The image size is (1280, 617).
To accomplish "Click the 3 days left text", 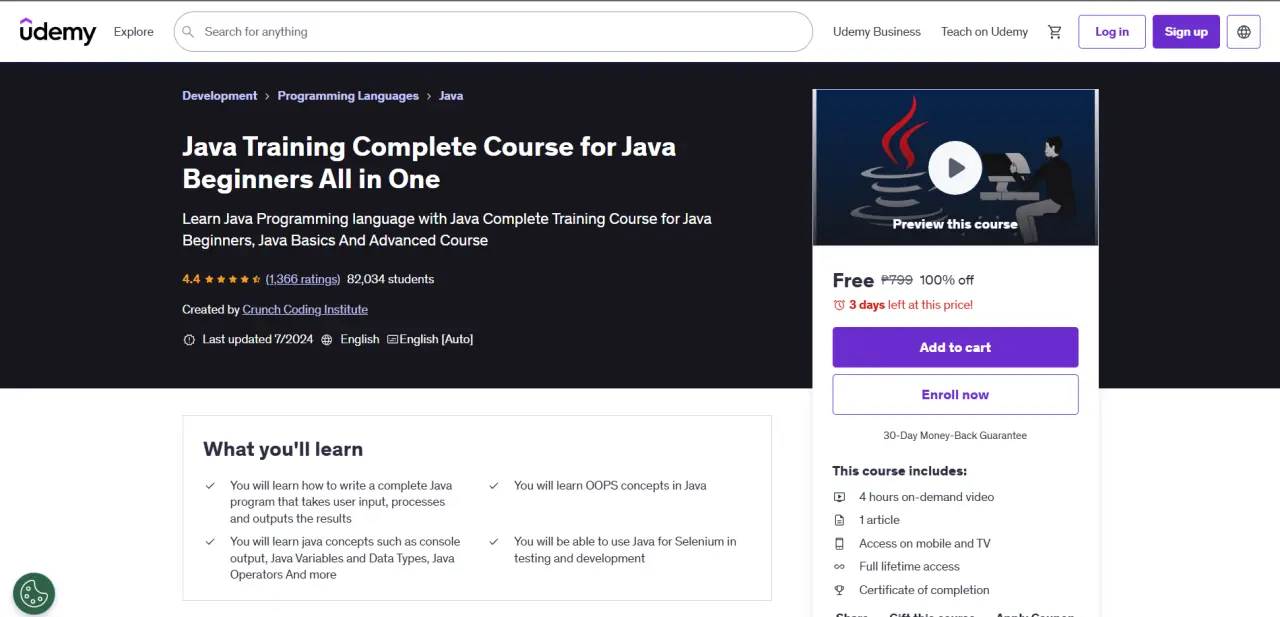I will [x=911, y=305].
